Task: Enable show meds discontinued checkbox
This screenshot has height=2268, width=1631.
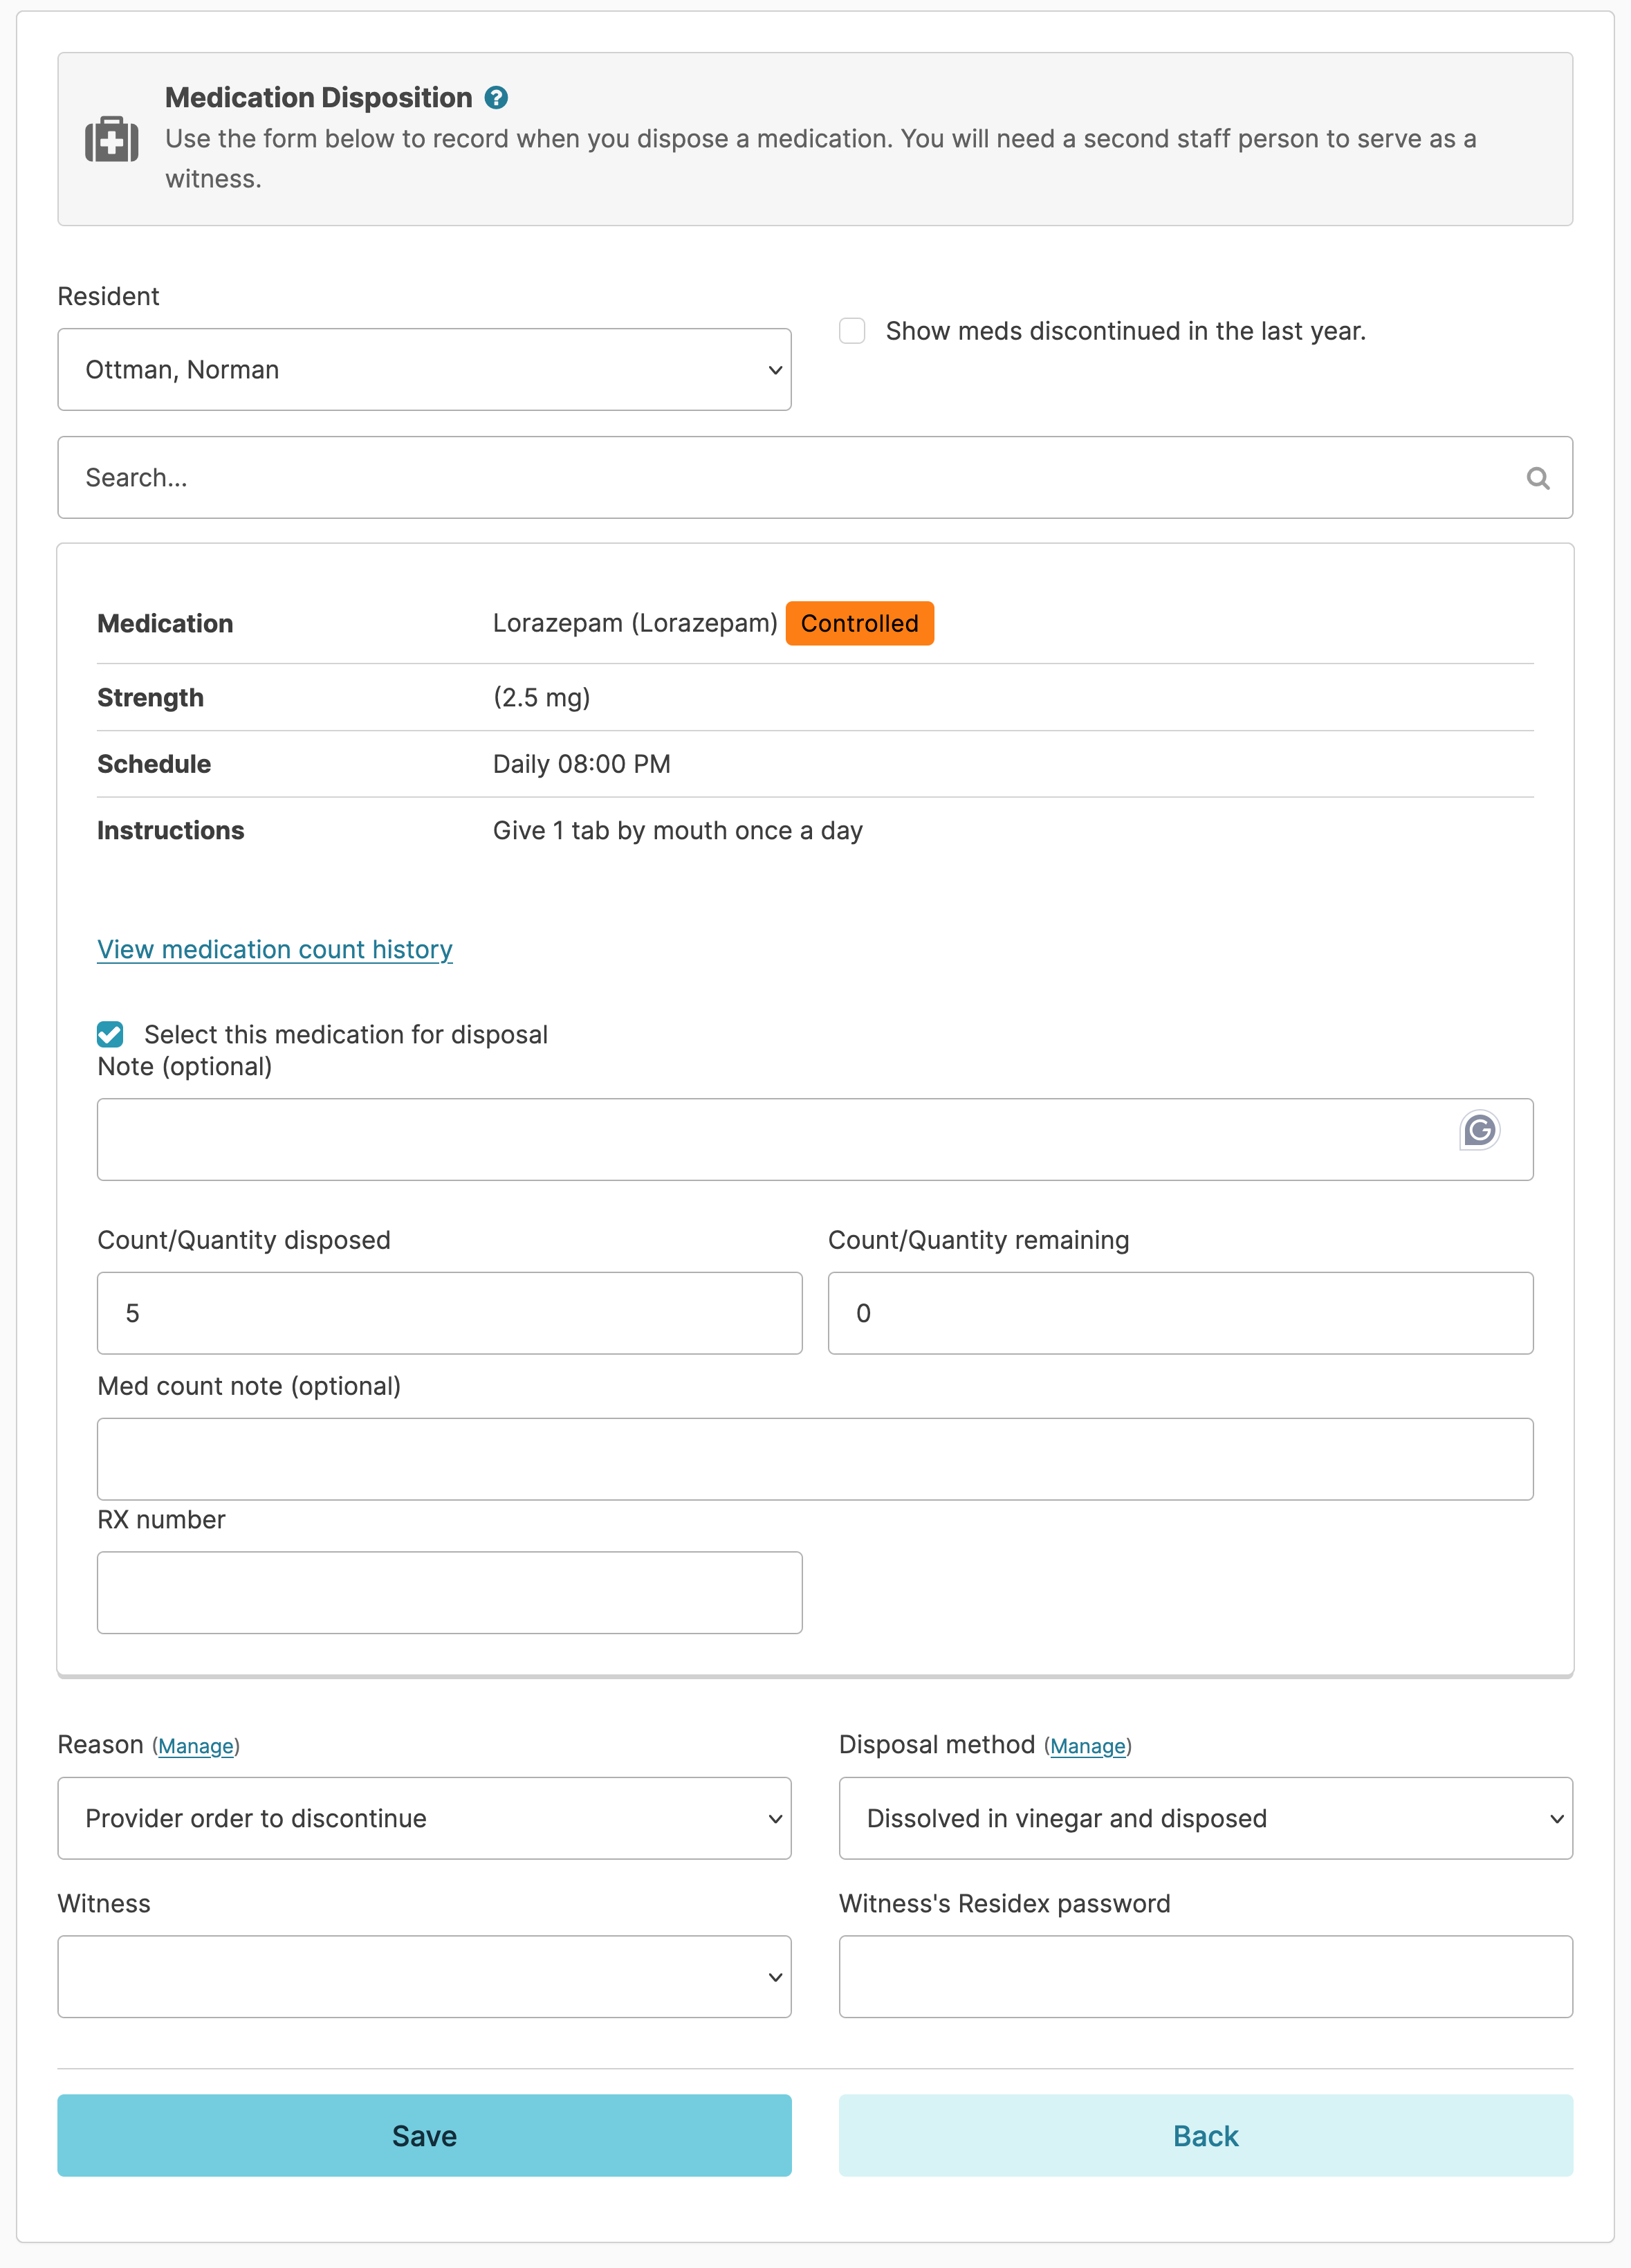Action: 852,331
